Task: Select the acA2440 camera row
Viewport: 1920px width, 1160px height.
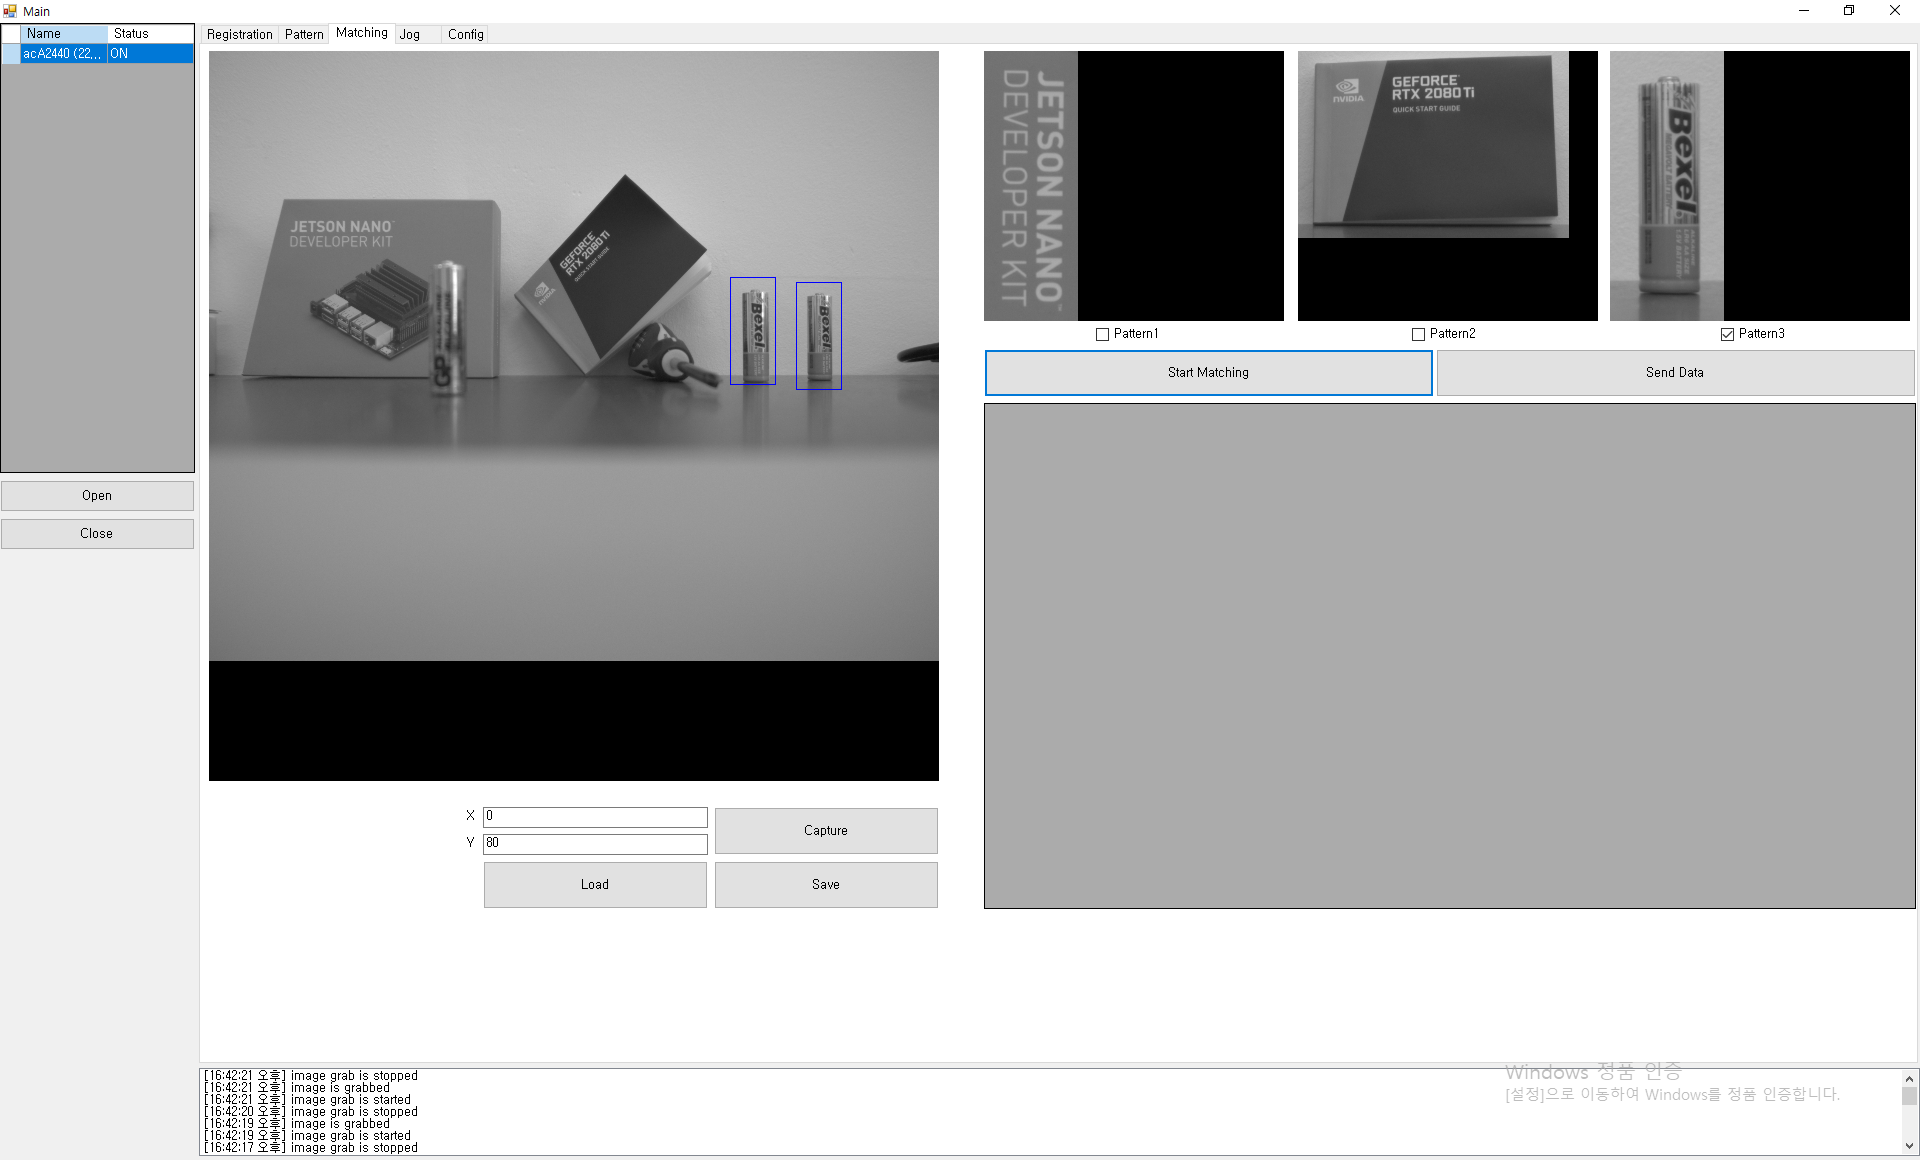Action: 98,54
